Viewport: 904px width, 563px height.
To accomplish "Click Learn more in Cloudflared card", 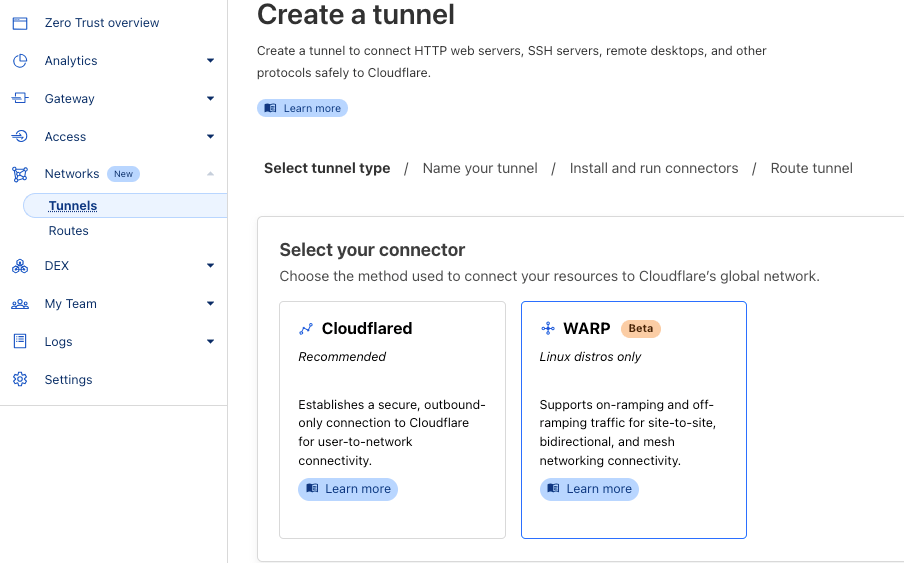I will [348, 489].
